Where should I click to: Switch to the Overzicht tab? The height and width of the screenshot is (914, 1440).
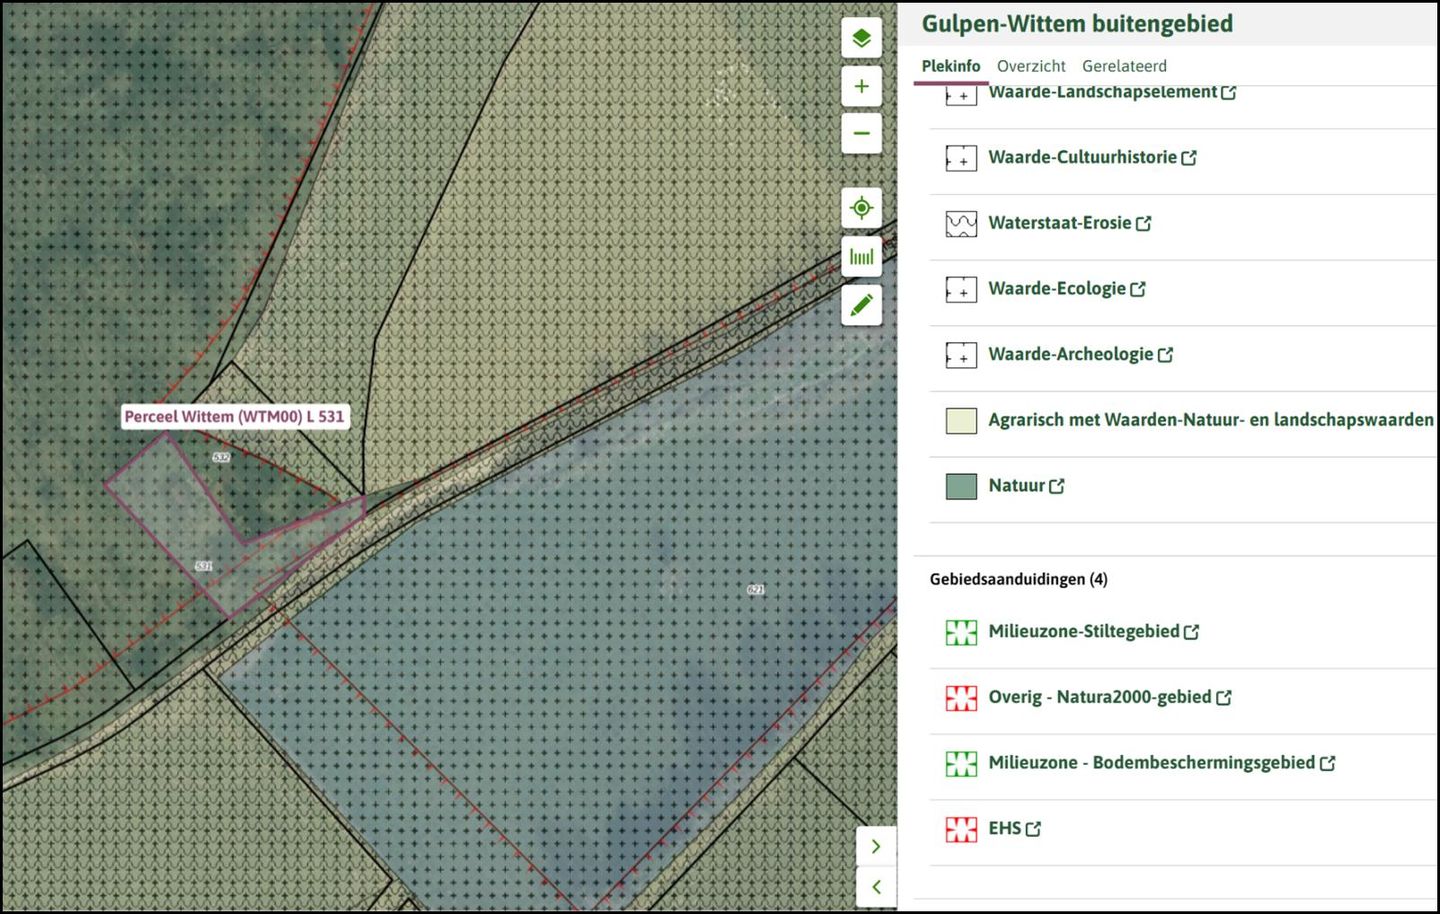(x=1031, y=66)
